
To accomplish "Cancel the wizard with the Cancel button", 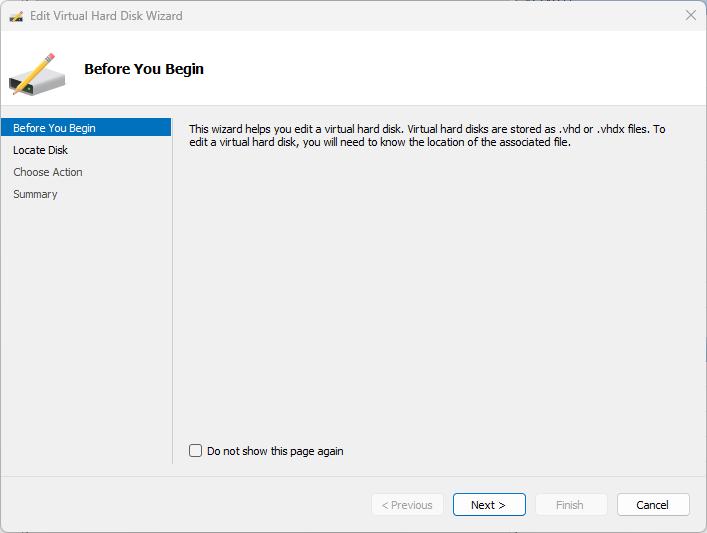I will (653, 505).
